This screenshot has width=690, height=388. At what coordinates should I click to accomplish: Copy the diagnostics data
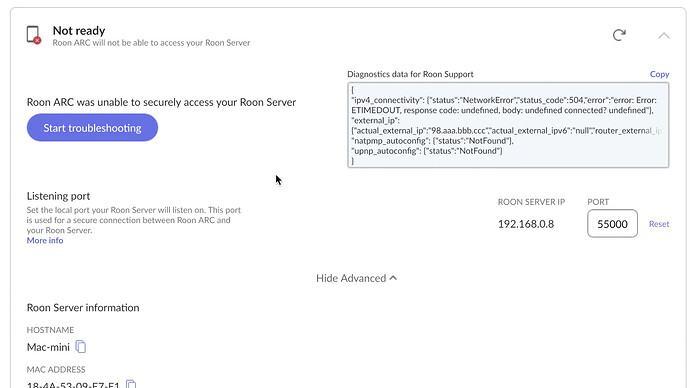pyautogui.click(x=659, y=74)
